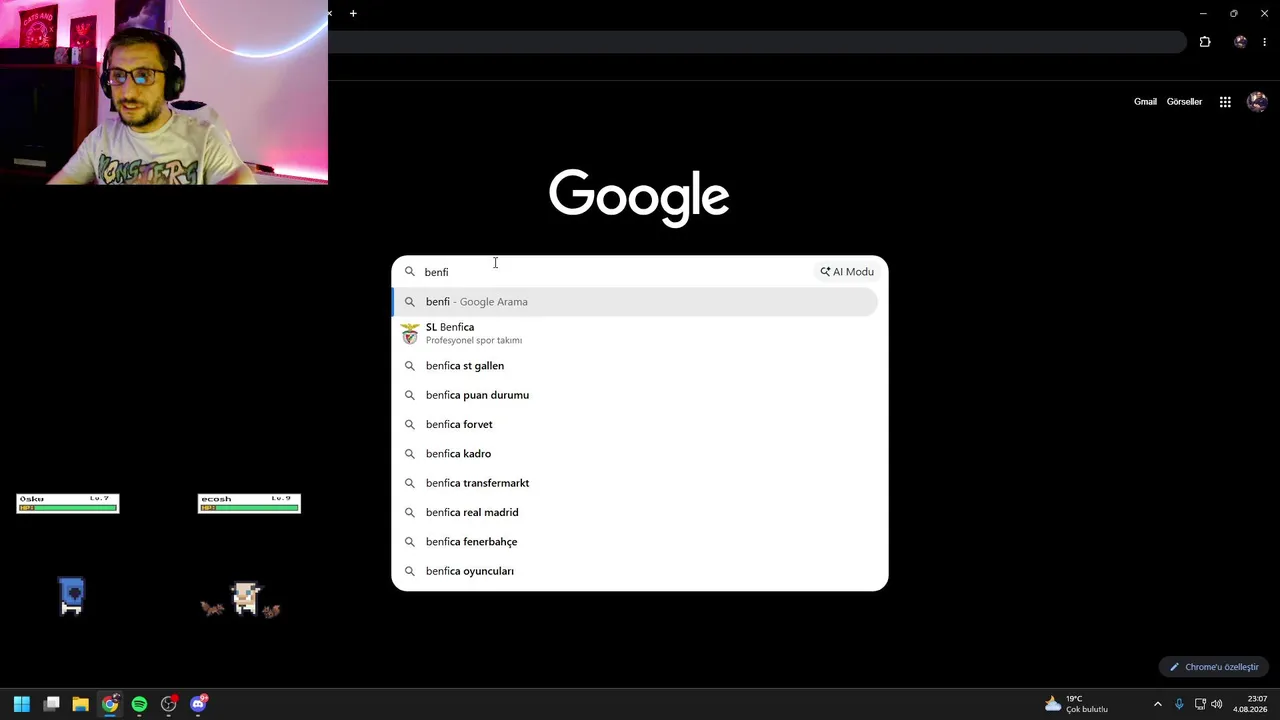Open the Windows Start menu
The height and width of the screenshot is (720, 1280).
[22, 704]
